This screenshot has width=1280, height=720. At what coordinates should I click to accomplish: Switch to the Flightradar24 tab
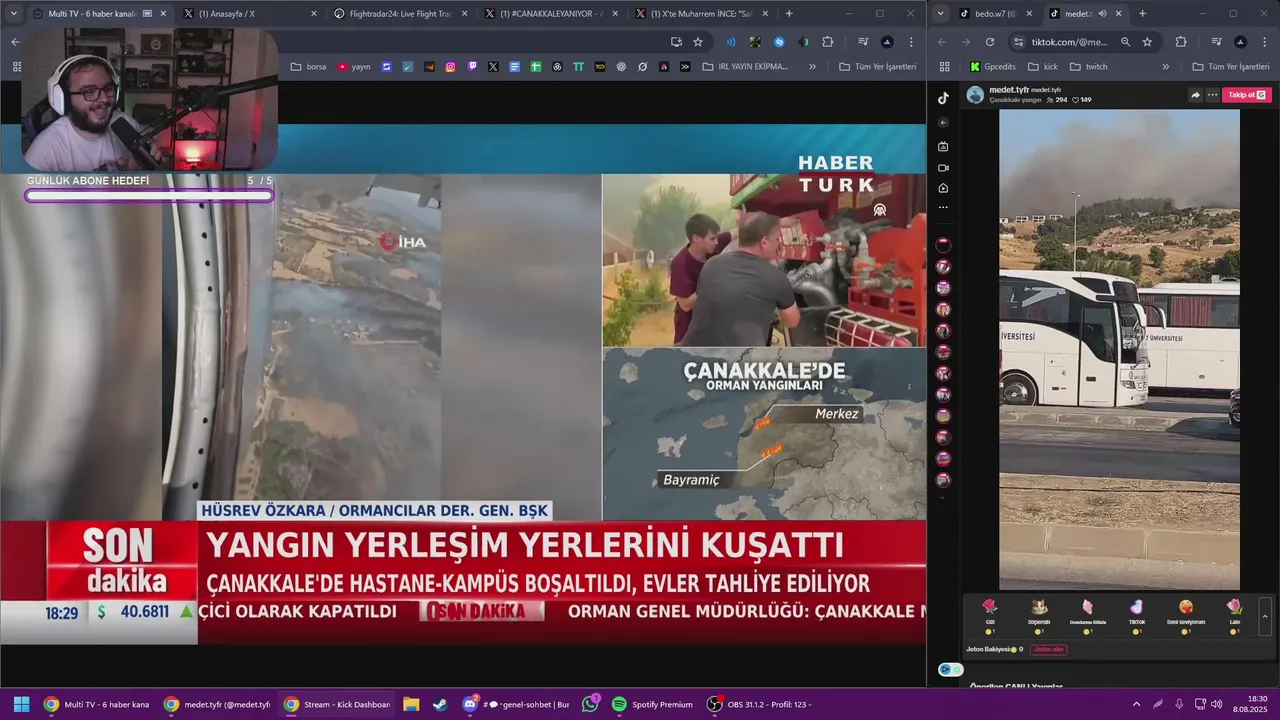pos(399,14)
